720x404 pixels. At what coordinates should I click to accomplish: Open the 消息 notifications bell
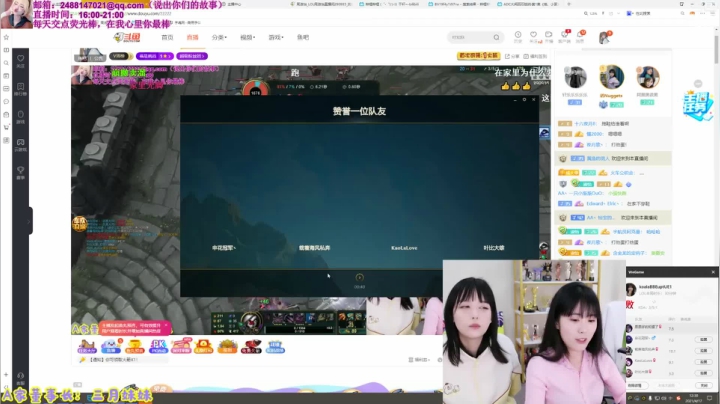pos(580,36)
